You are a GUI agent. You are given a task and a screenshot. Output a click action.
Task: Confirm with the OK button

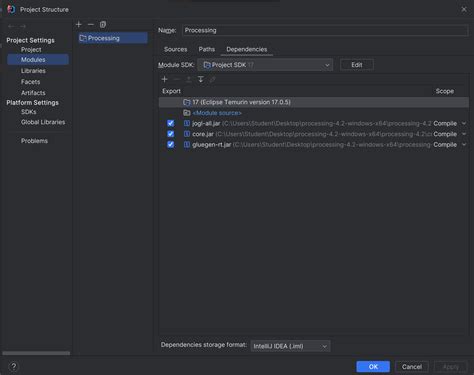[373, 367]
